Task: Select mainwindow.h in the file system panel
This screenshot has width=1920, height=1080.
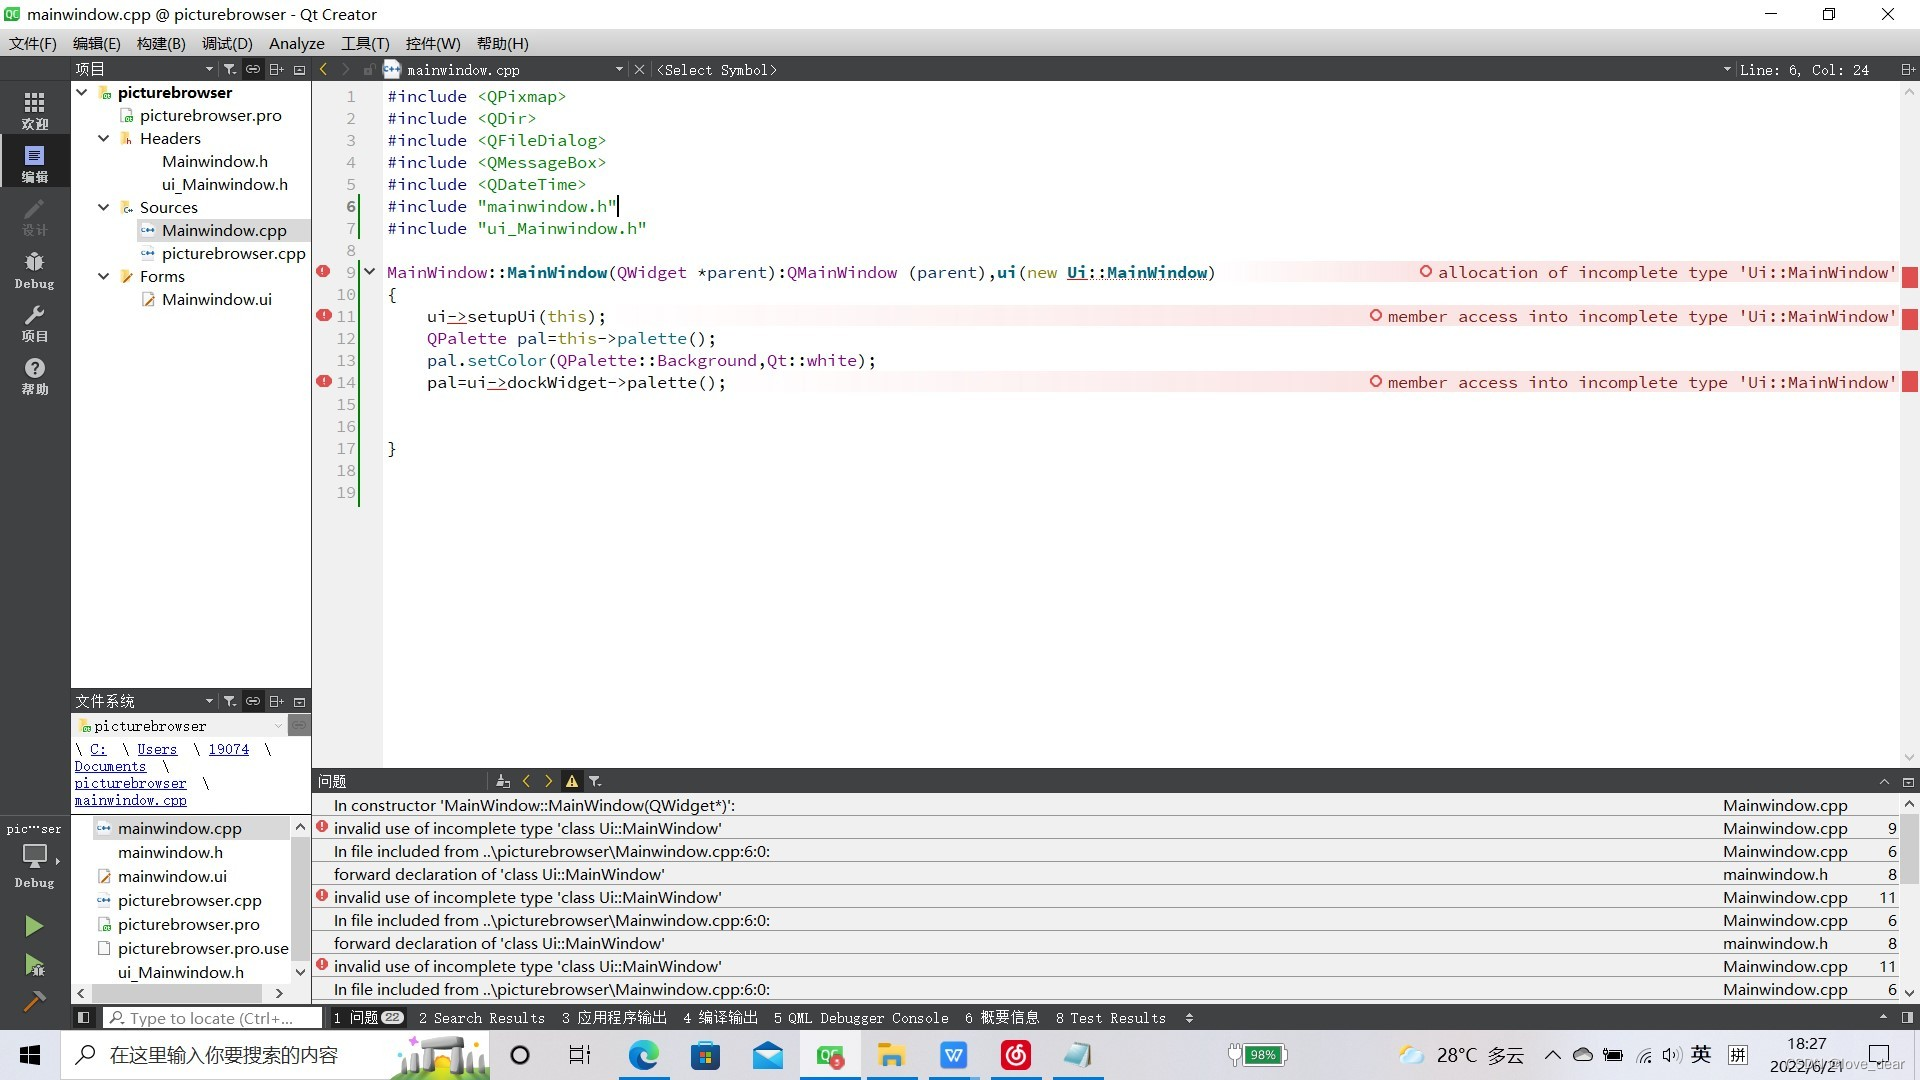Action: click(171, 852)
